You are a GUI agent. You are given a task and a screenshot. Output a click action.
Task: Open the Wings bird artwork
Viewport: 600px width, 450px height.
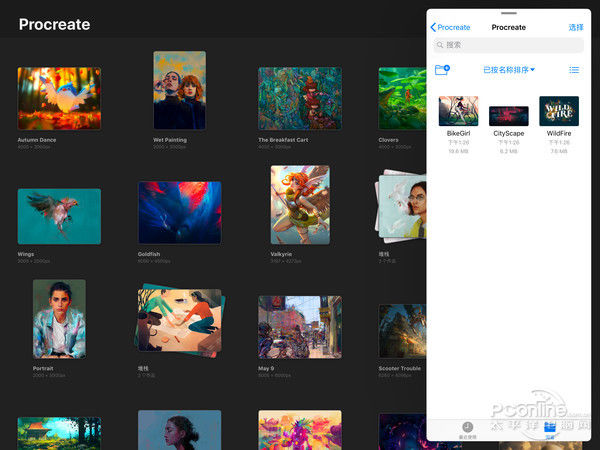59,216
